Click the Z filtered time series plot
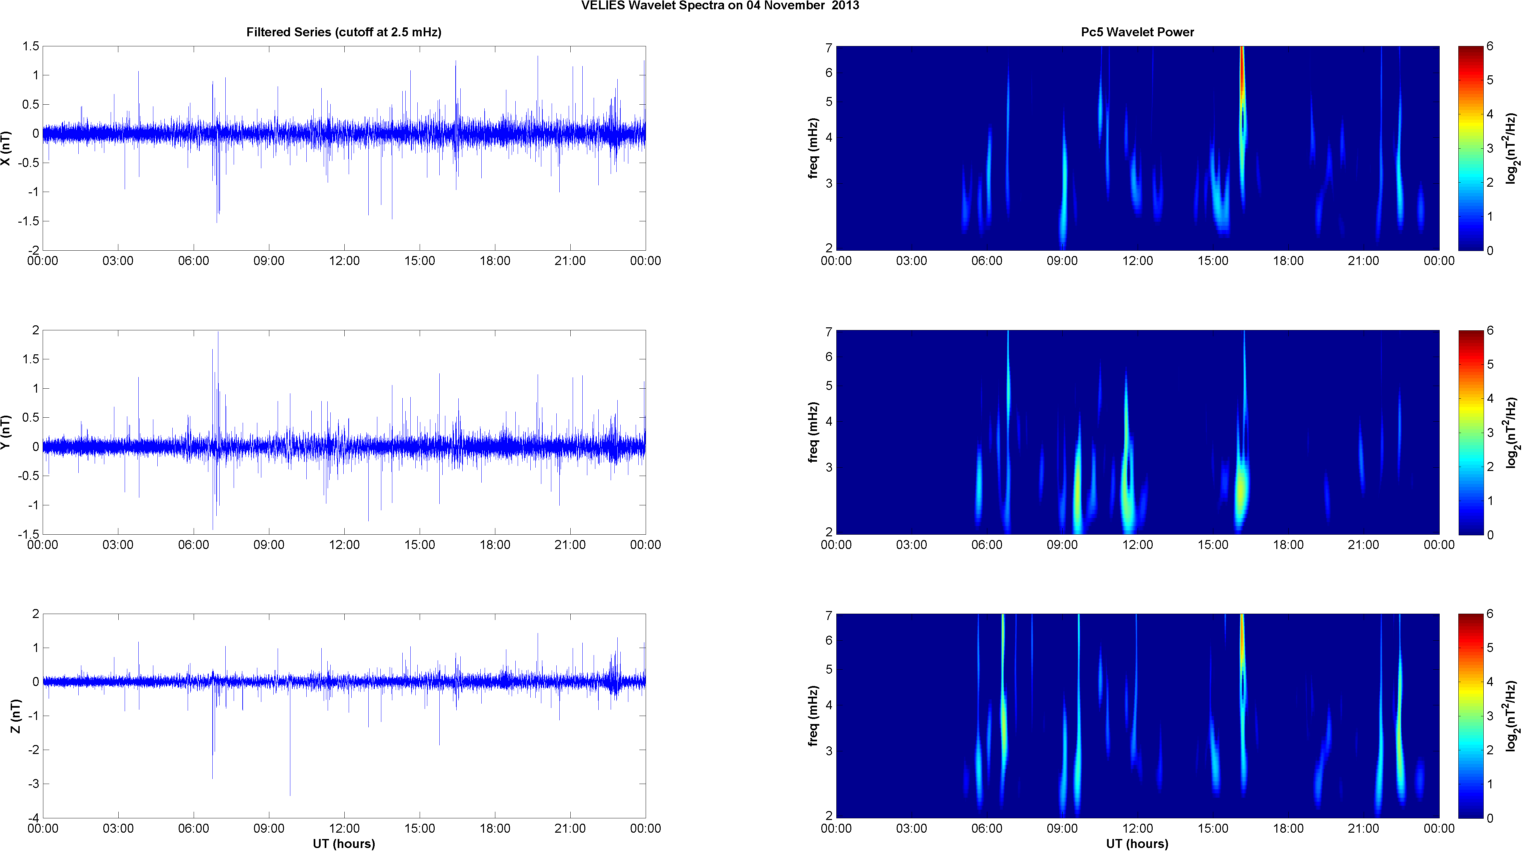Screen dimensions: 1522x851 pos(344,716)
